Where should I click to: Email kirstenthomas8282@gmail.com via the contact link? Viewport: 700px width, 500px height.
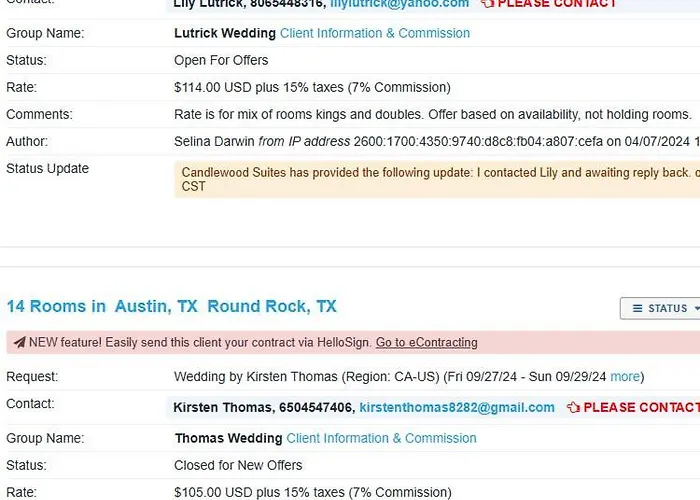click(x=457, y=408)
